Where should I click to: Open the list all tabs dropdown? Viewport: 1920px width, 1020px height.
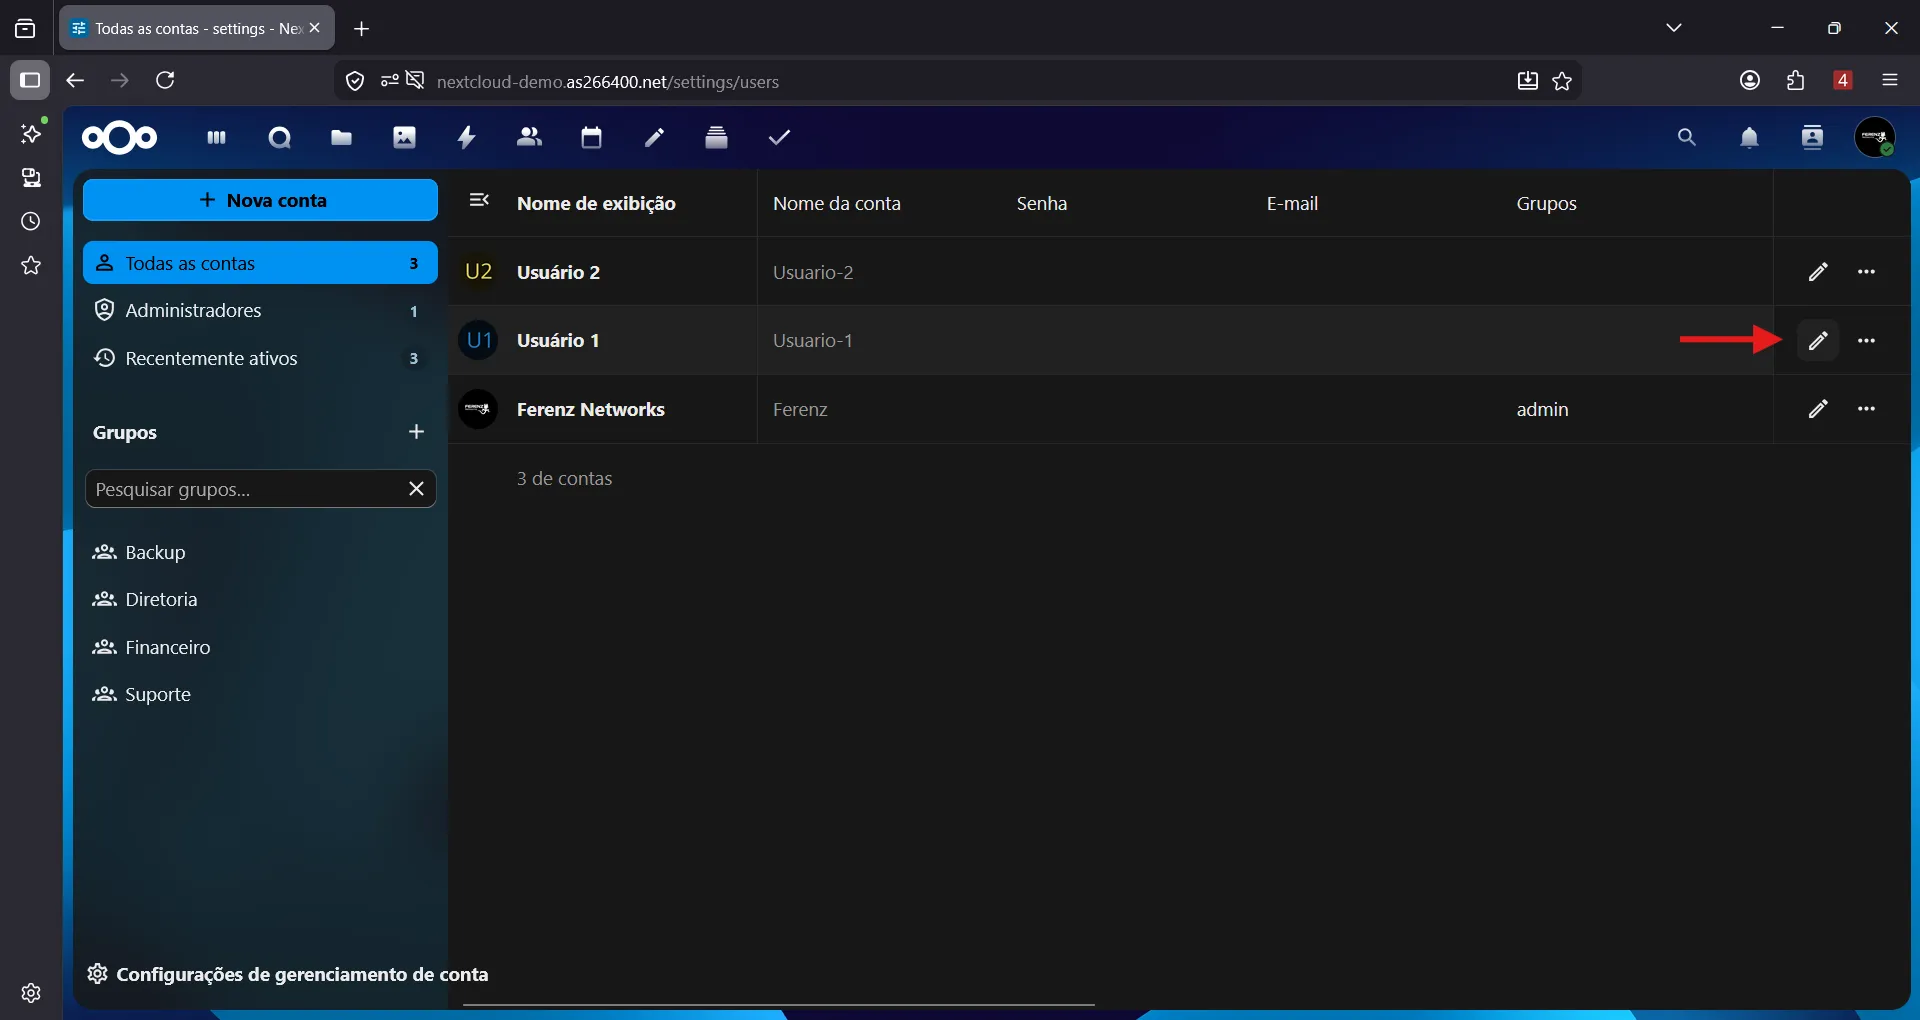1675,28
